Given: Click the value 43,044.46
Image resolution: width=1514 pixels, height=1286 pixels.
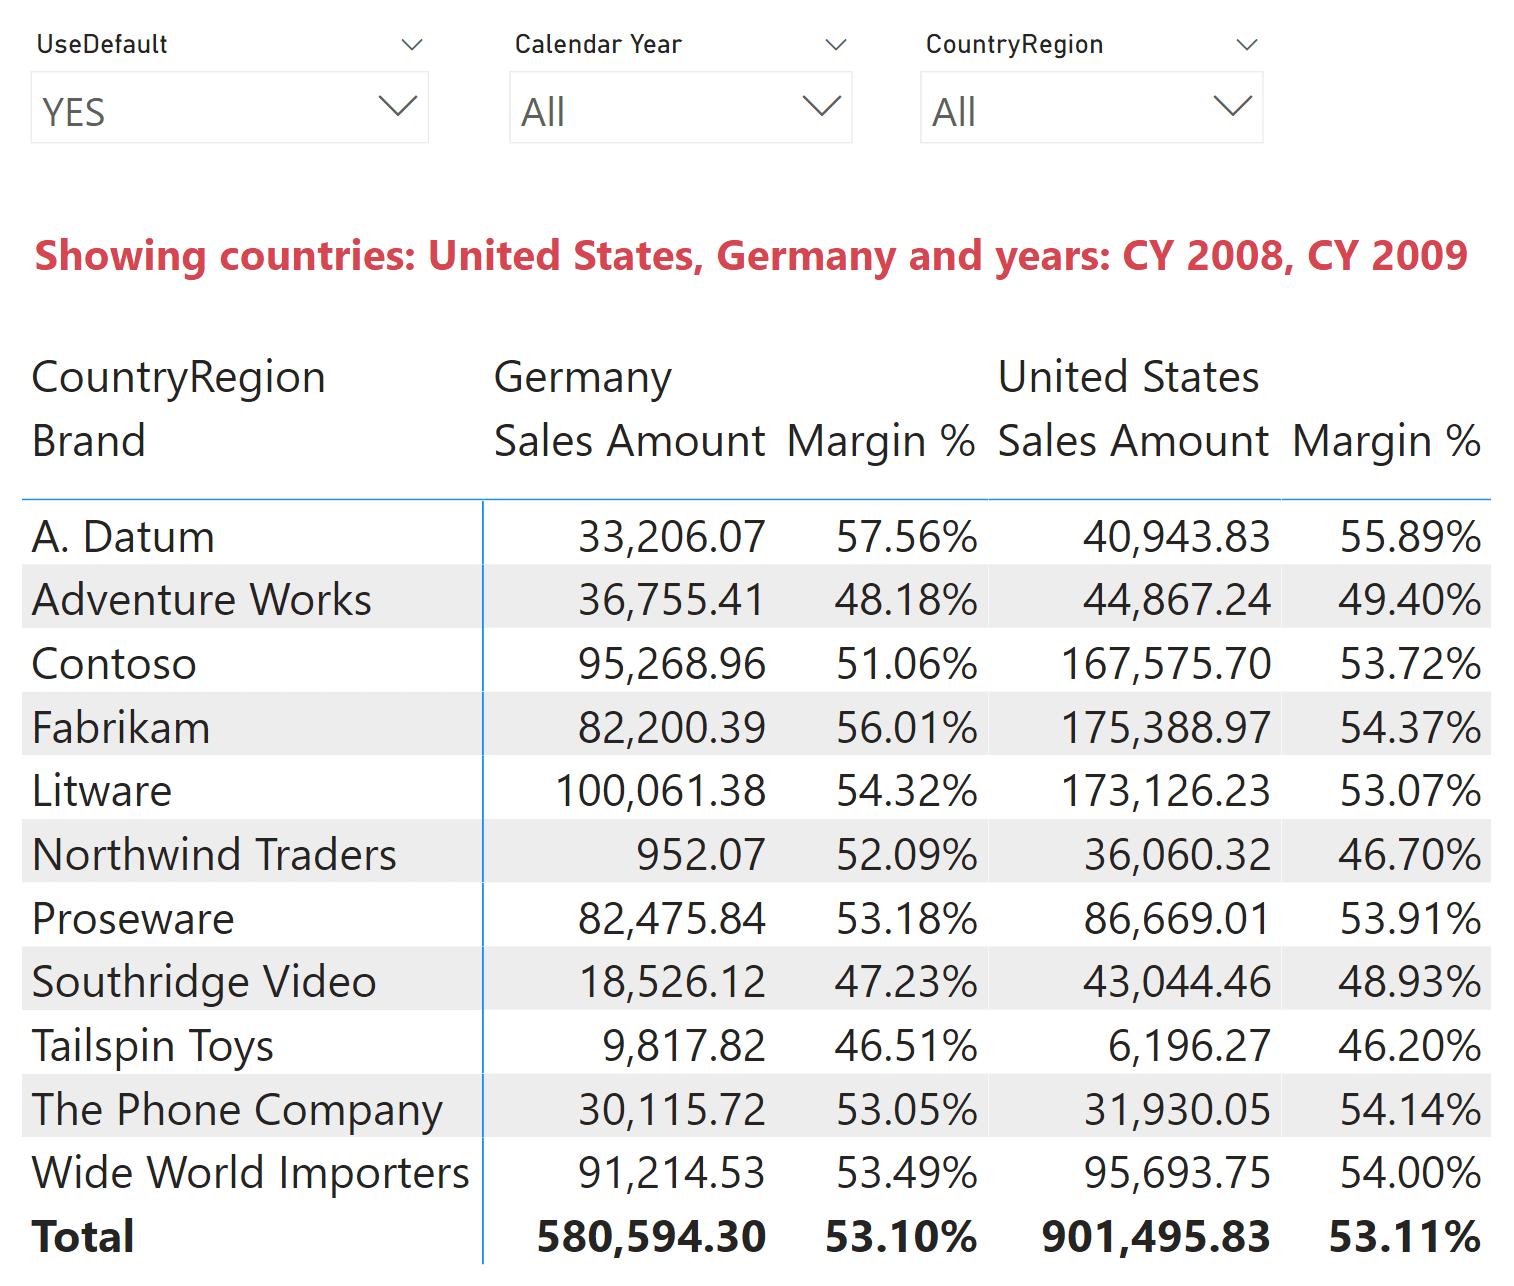Looking at the screenshot, I should coord(1177,982).
